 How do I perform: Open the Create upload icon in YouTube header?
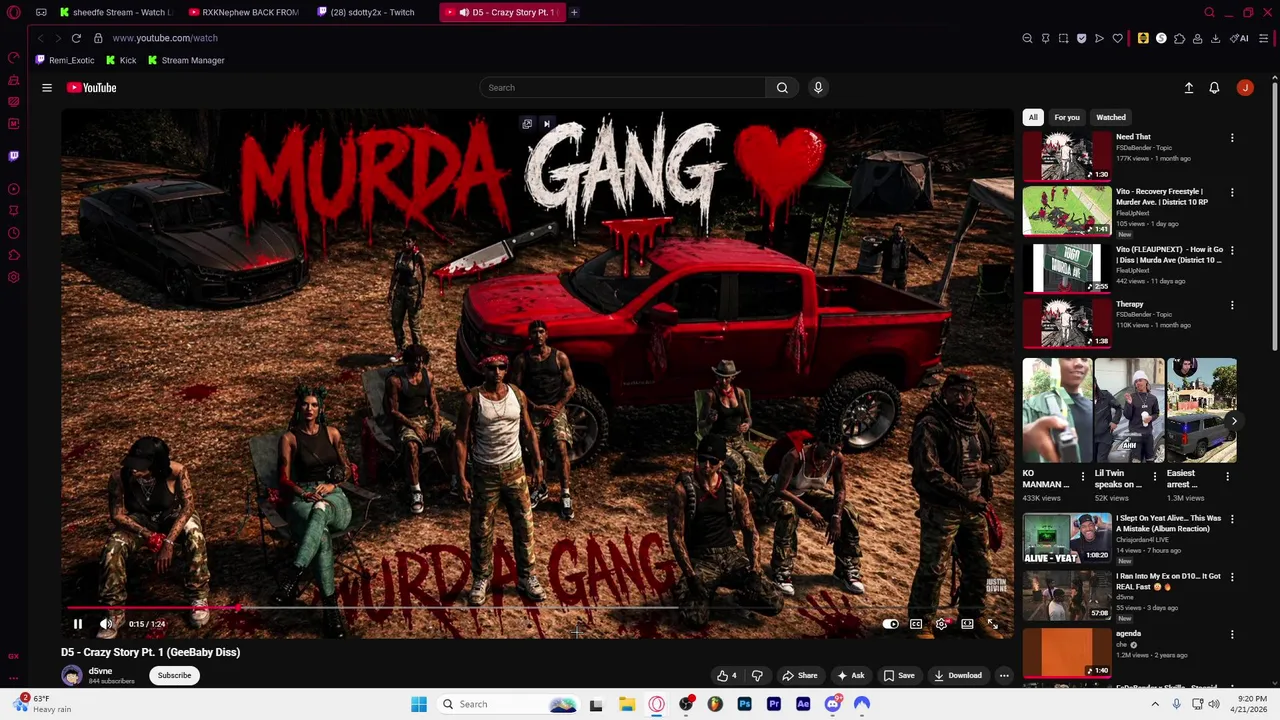coord(1189,88)
